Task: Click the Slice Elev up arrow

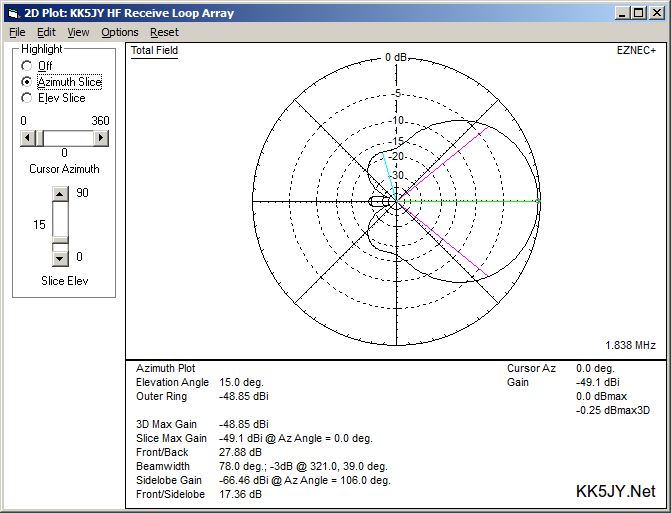Action: [60, 194]
